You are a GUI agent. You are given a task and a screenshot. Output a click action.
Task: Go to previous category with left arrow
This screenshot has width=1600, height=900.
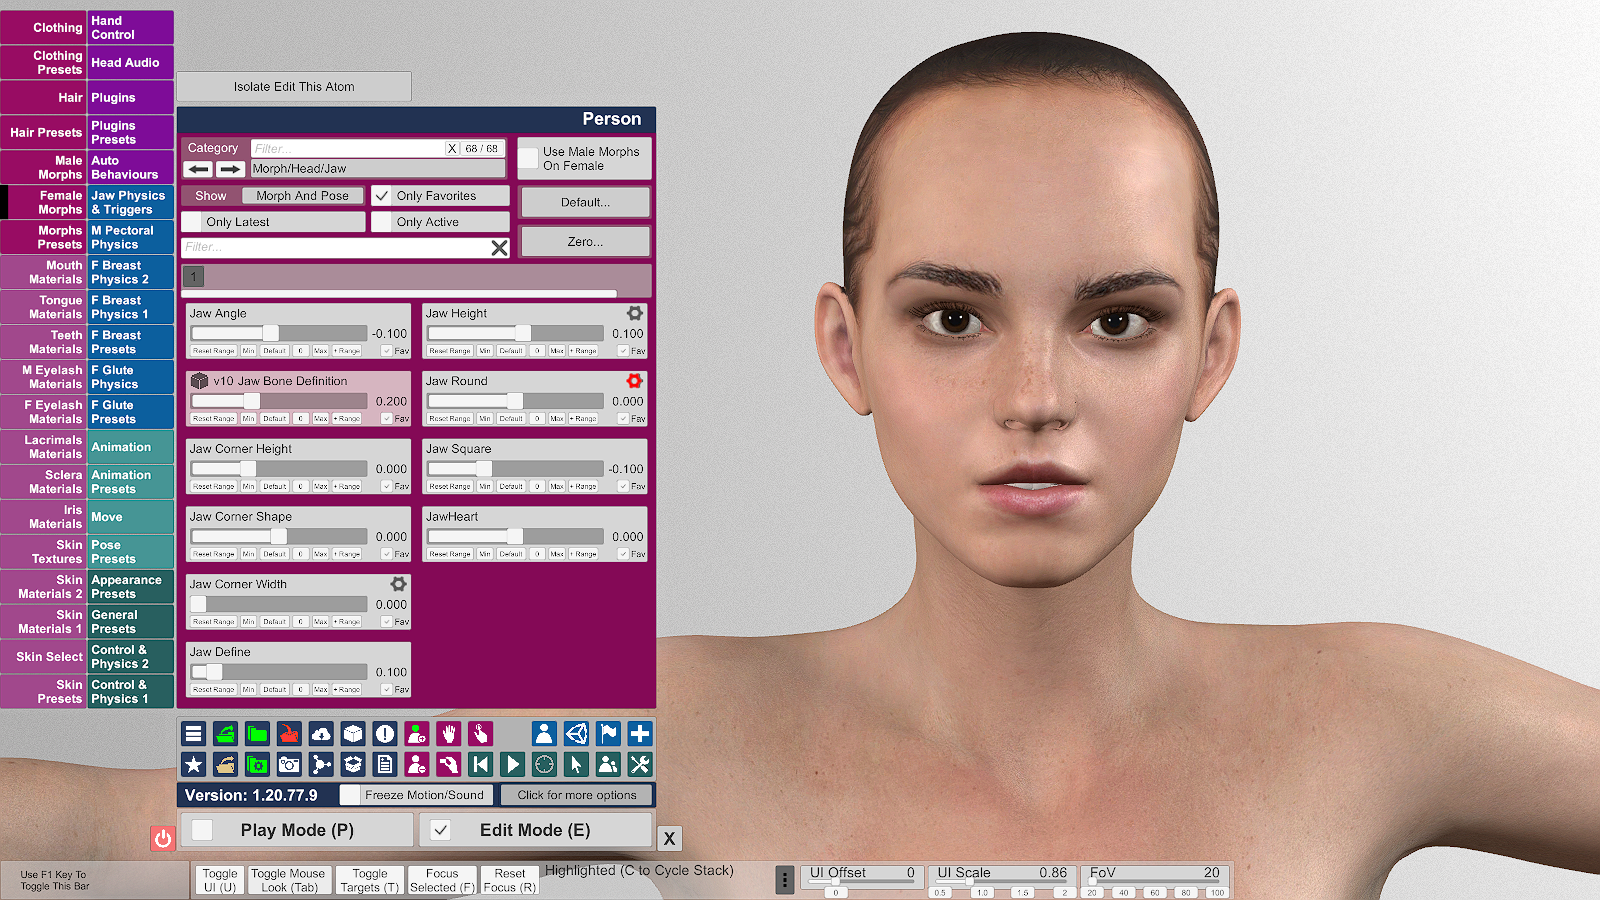pos(198,169)
